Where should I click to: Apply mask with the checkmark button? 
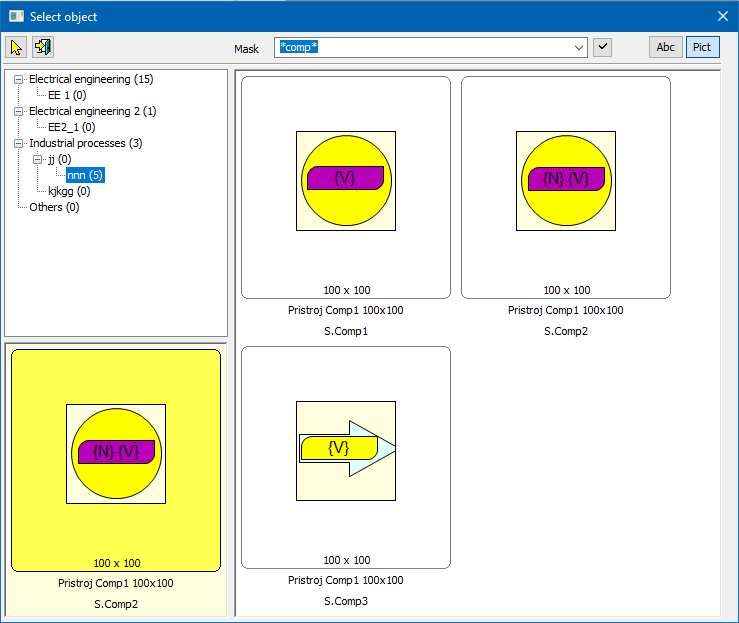(602, 47)
